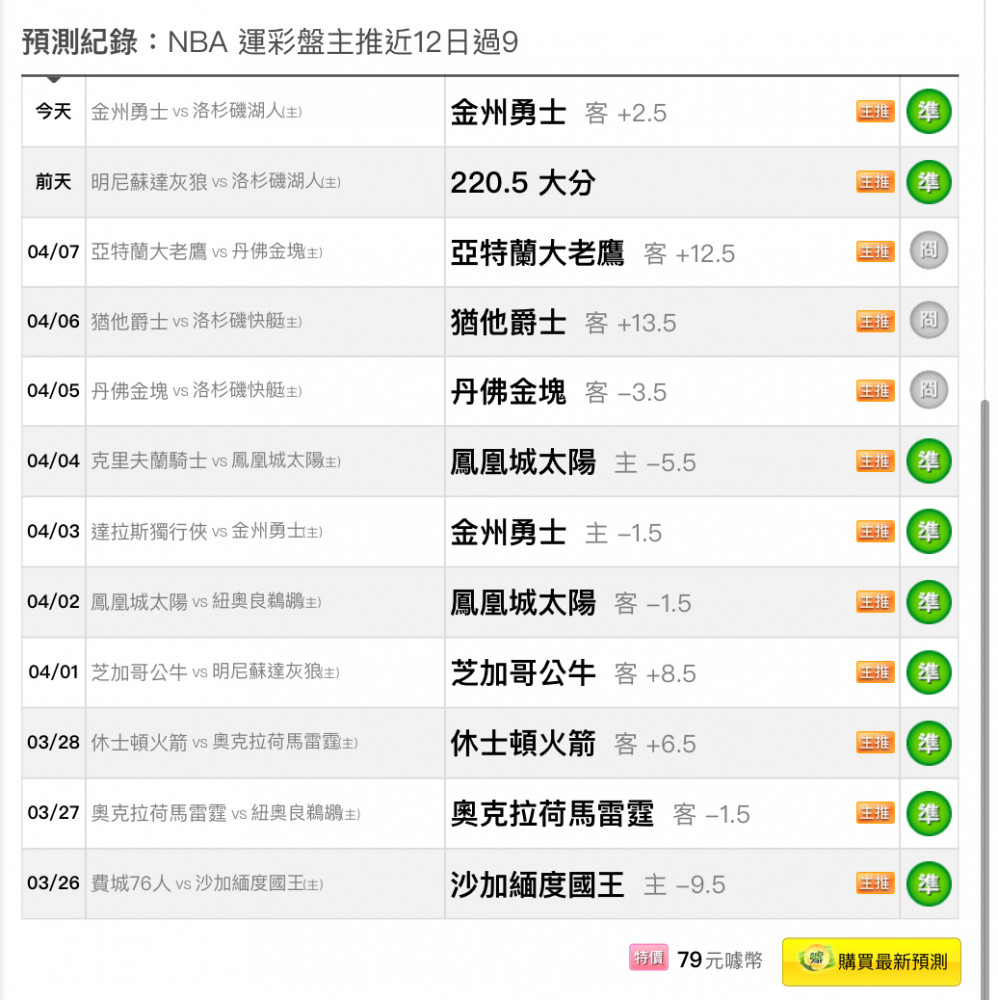Click the green 準 icon for 04/03
Viewport: 998px width, 1000px height.
[x=928, y=531]
